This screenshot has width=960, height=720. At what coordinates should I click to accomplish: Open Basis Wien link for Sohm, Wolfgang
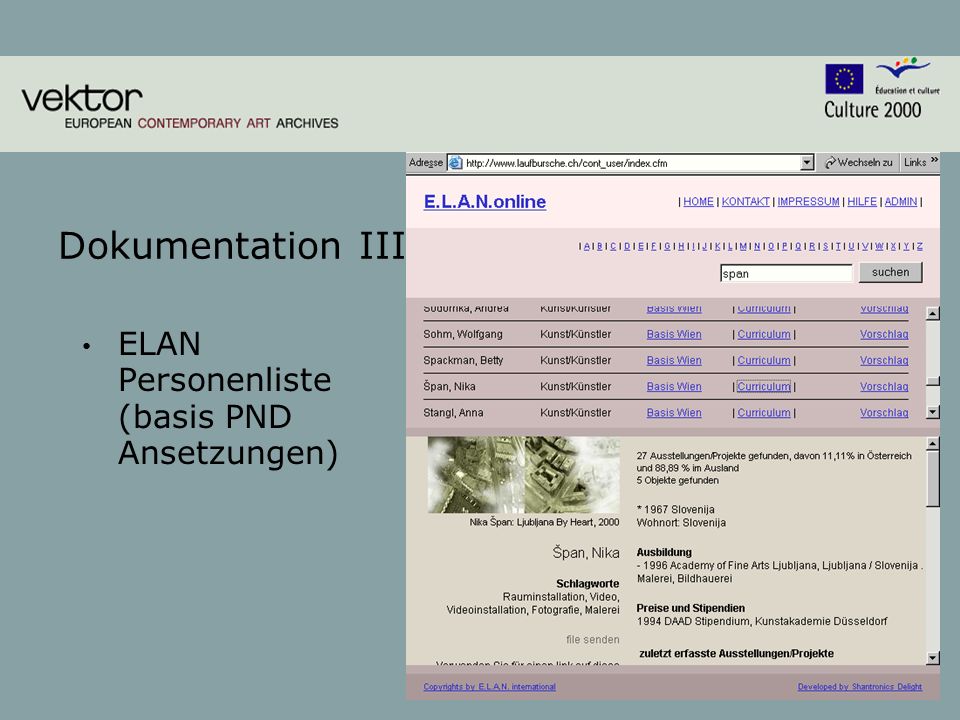coord(674,334)
